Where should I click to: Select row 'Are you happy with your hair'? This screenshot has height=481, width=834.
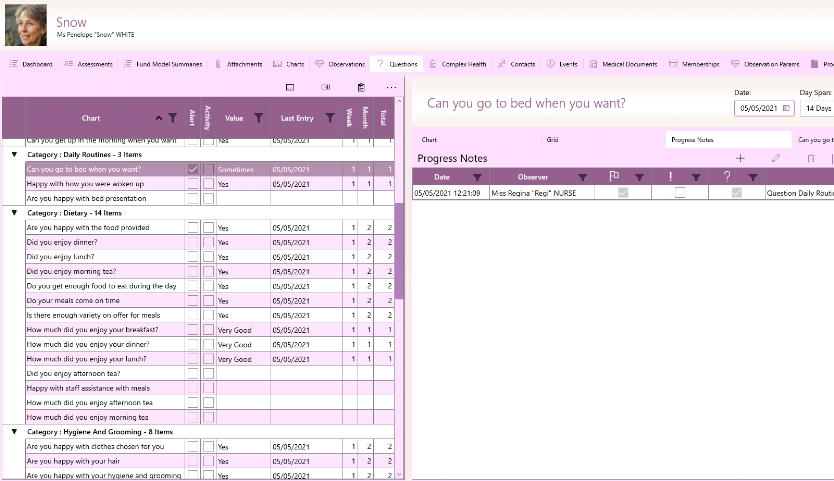(210, 461)
